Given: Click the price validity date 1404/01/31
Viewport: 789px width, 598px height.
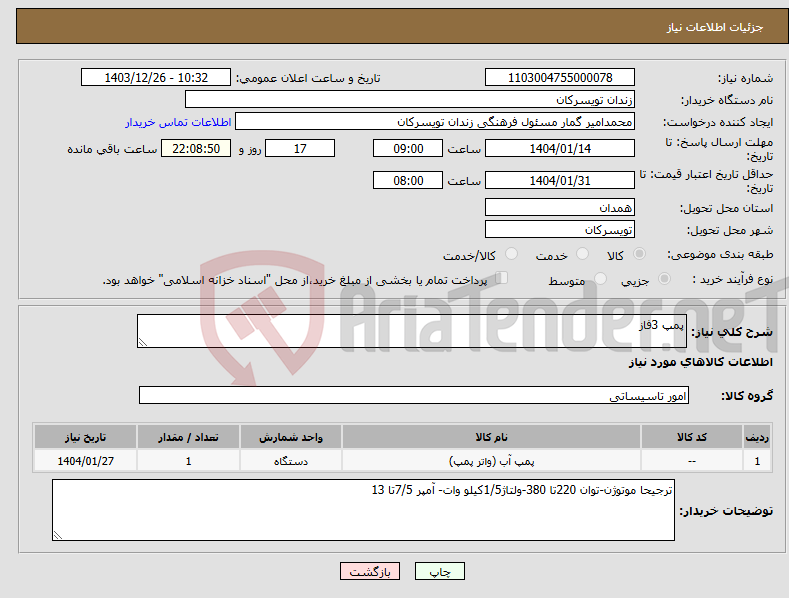Looking at the screenshot, I should coord(560,180).
